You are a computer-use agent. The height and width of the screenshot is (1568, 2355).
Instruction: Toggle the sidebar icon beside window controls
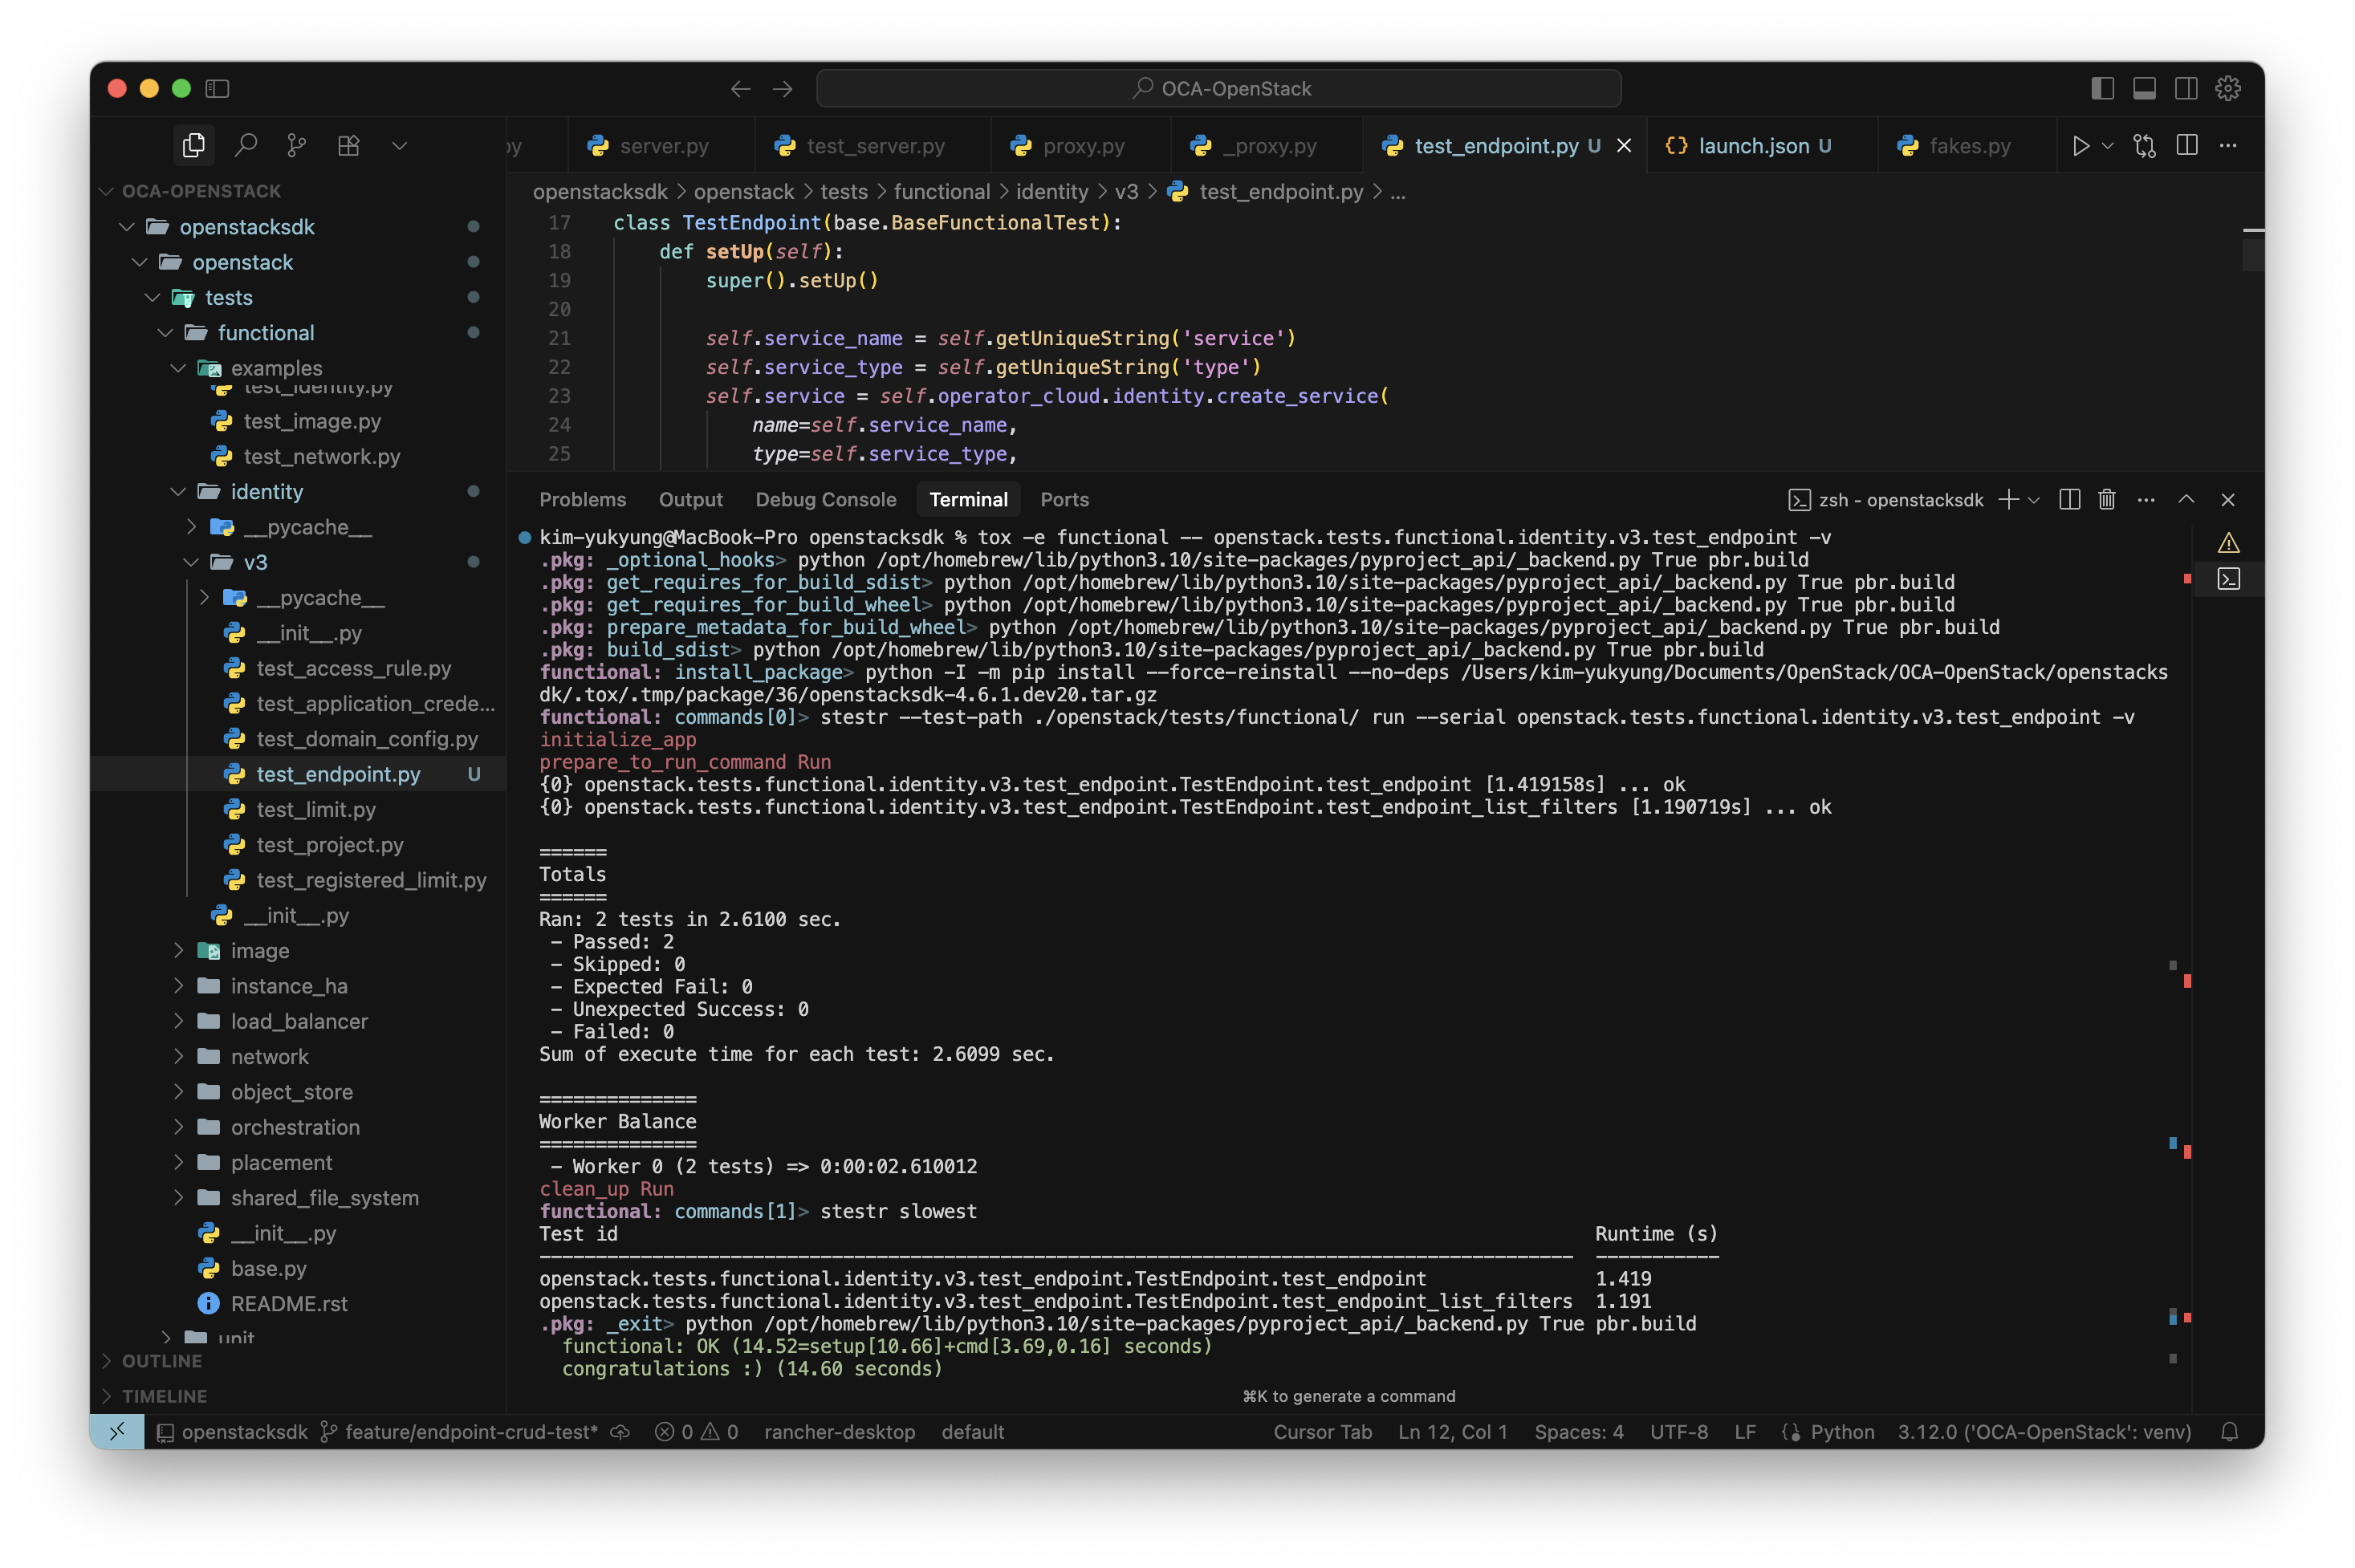click(217, 88)
